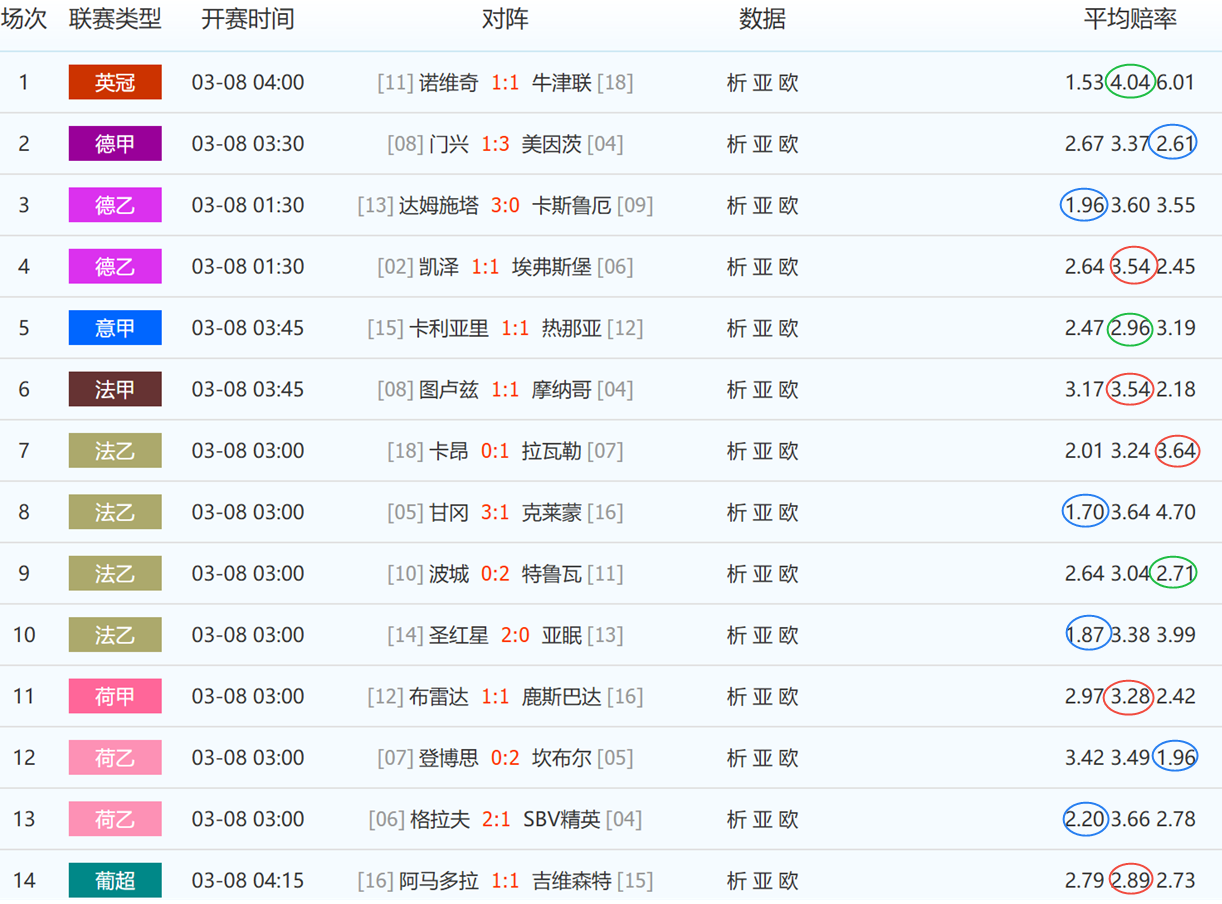Screen dimensions: 1222x904
Task: Open 欧 link in 甘冈 row
Action: point(789,512)
